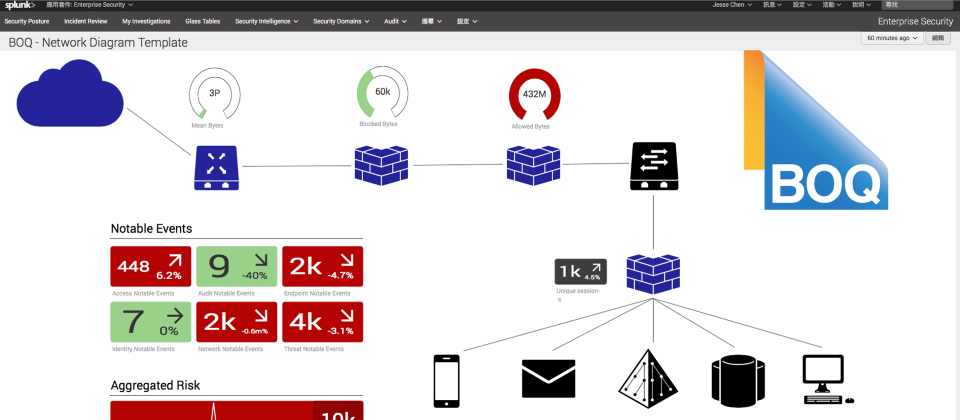Open the 2k Network Notable Events tile
Viewport: 960px width, 420px height.
click(x=236, y=322)
